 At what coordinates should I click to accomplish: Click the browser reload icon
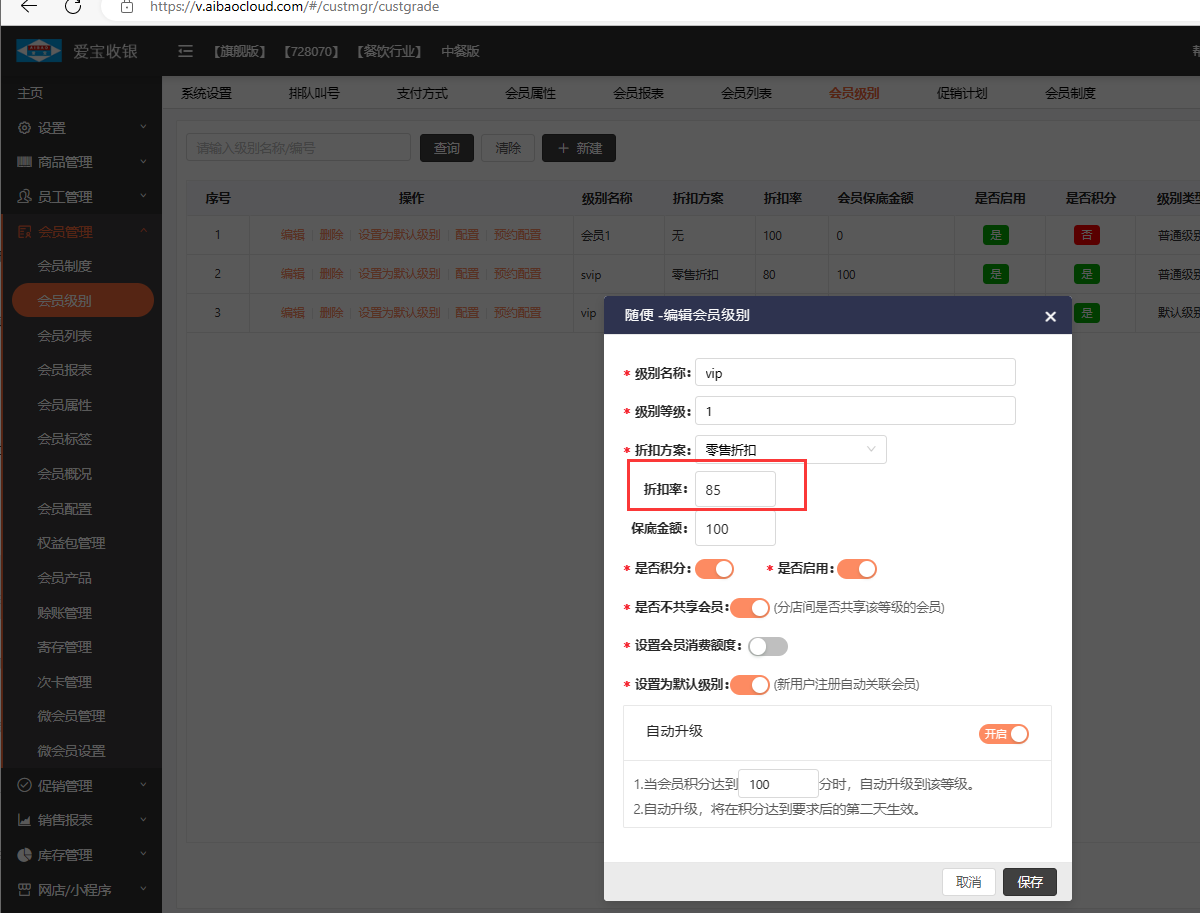click(x=72, y=7)
